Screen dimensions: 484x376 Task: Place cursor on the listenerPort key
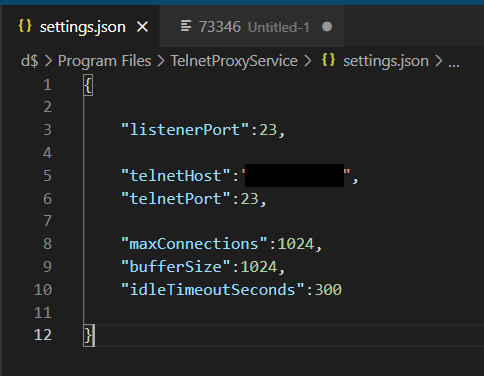coord(185,130)
